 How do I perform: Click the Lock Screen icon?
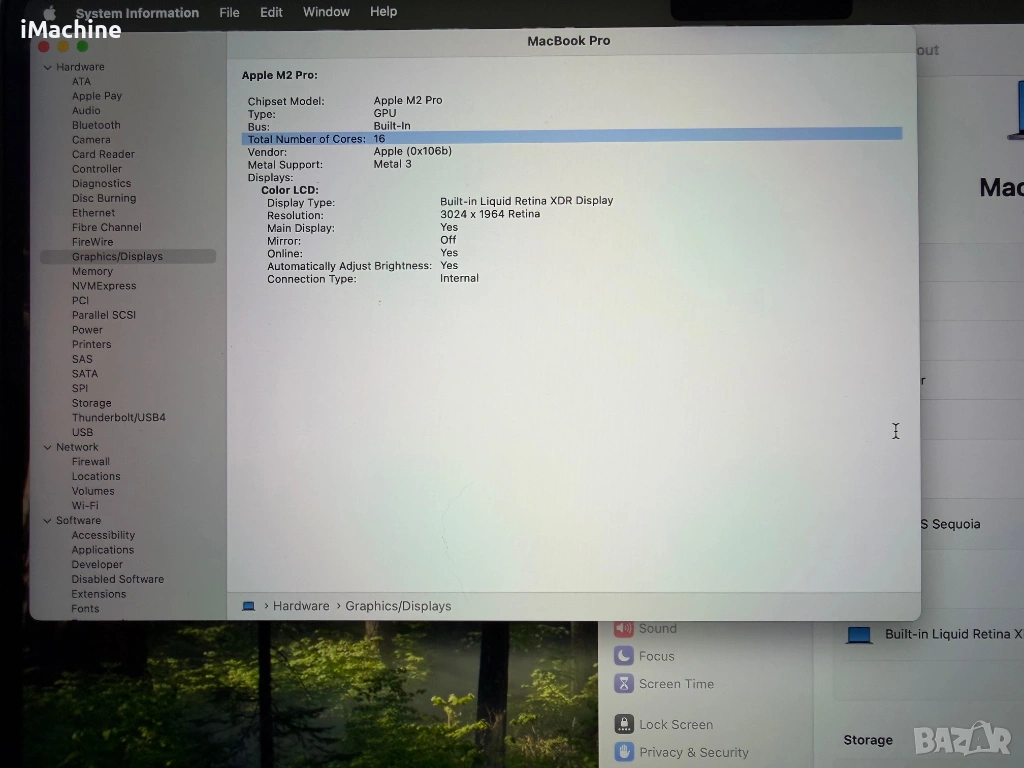point(624,725)
